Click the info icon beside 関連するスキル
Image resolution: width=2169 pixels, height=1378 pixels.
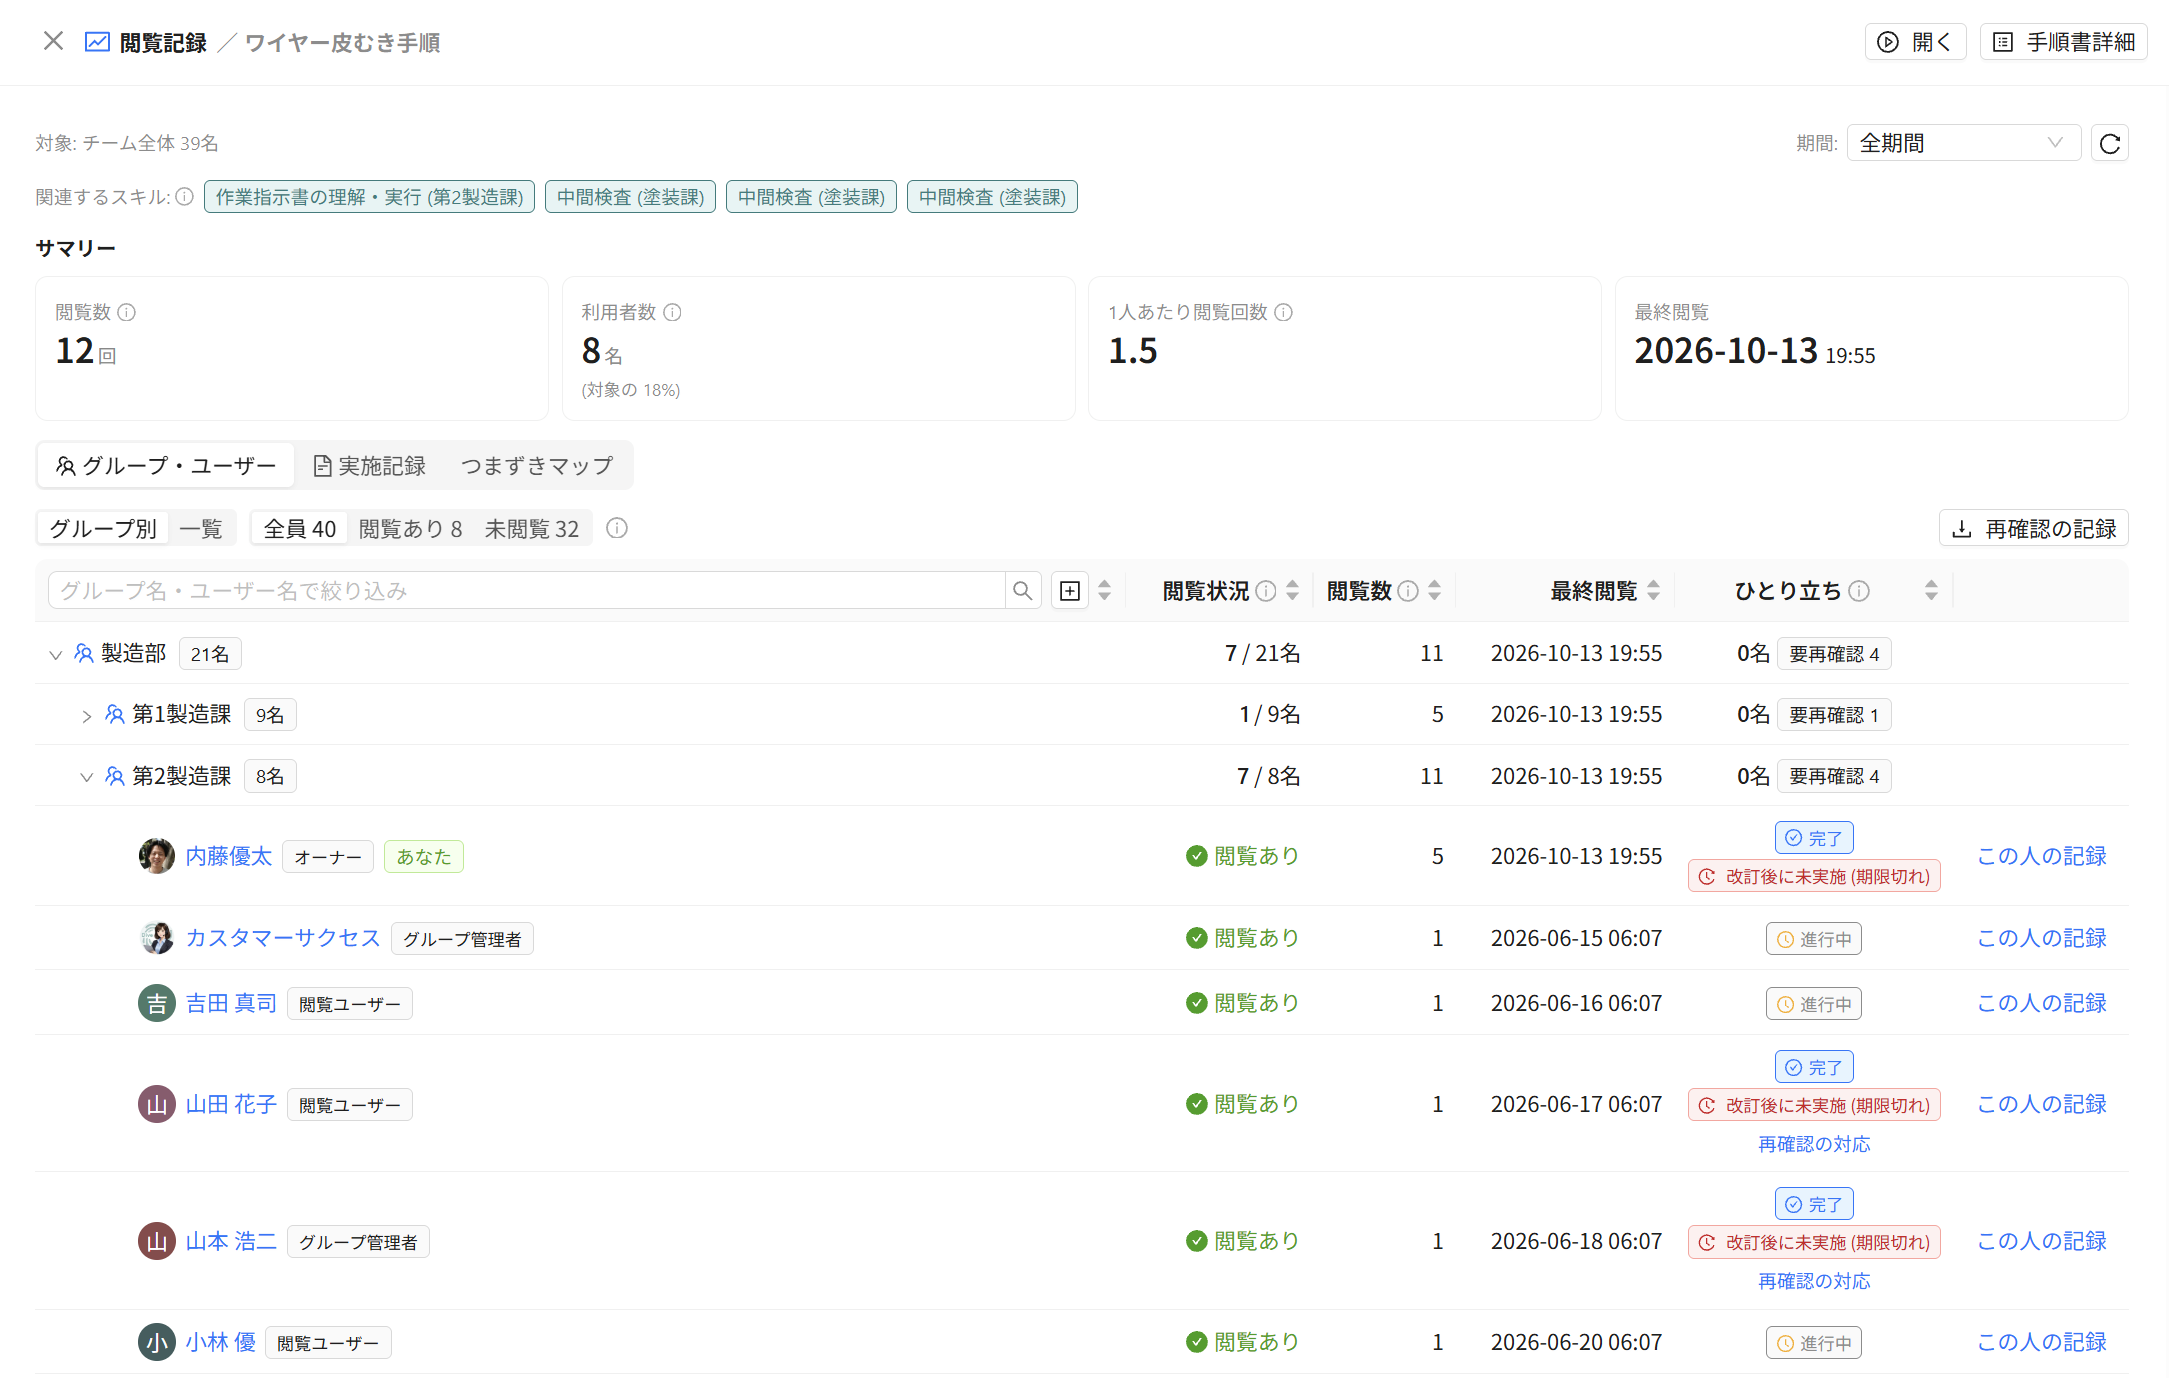[x=185, y=197]
